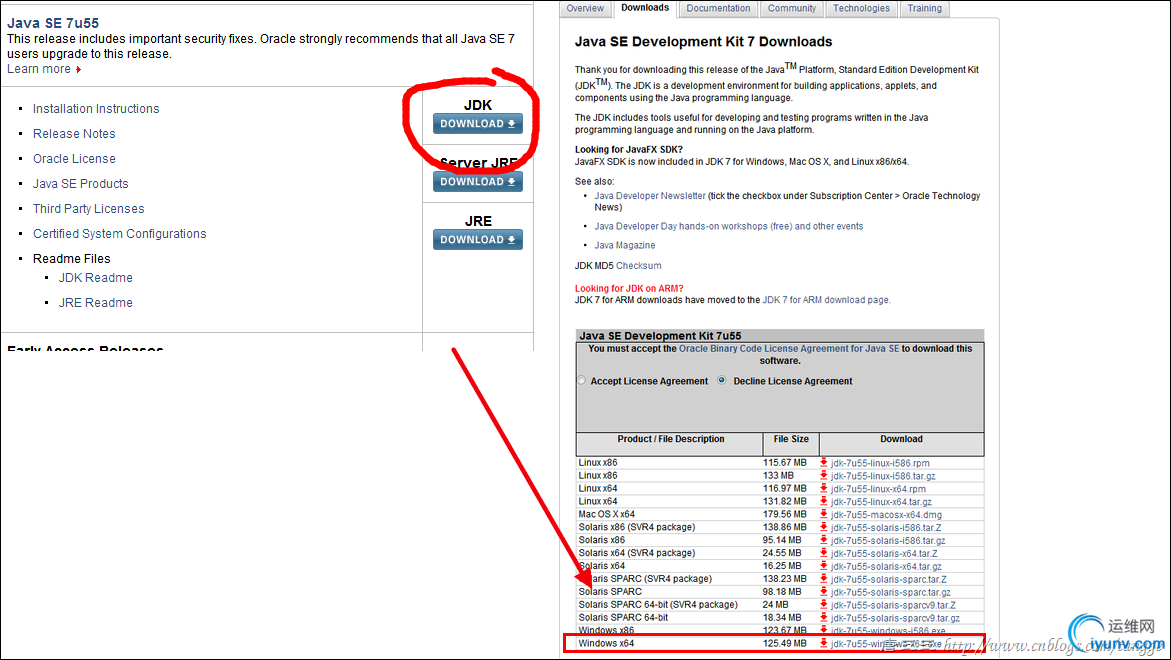This screenshot has height=660, width=1171.
Task: Open Oracle Binary Code License Agreement link
Action: (789, 349)
